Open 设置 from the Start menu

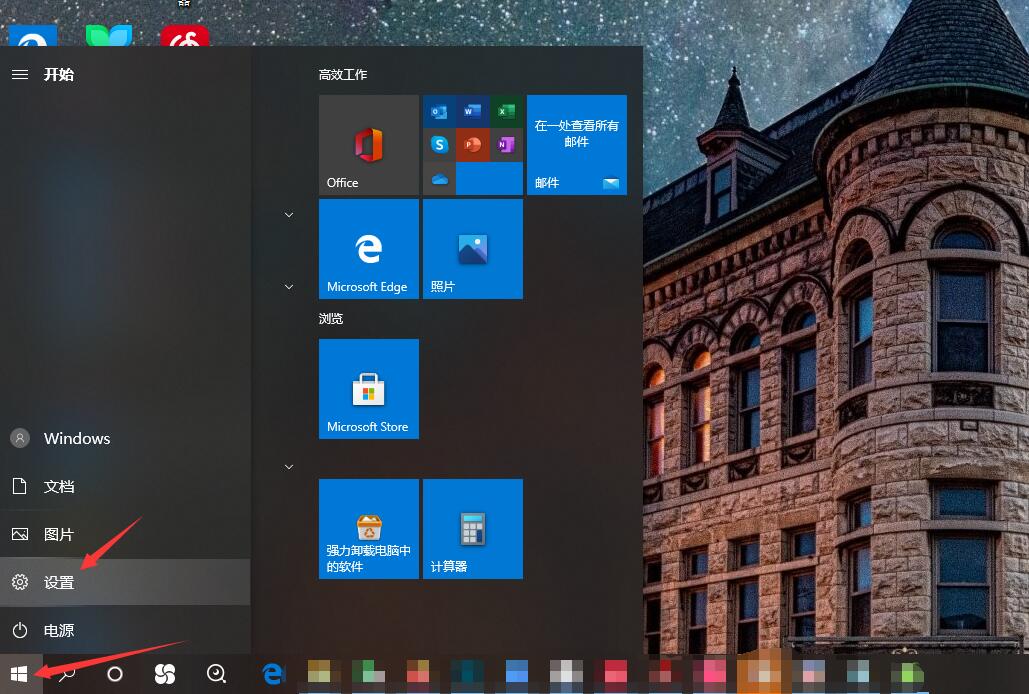(125, 582)
